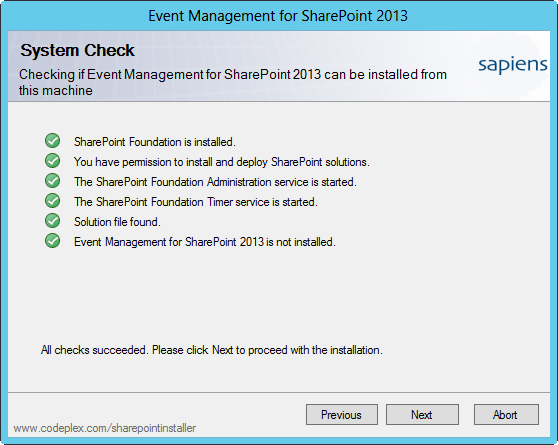The height and width of the screenshot is (445, 558).
Task: Click the window title Event Management for SharePoint 2013
Action: (278, 16)
